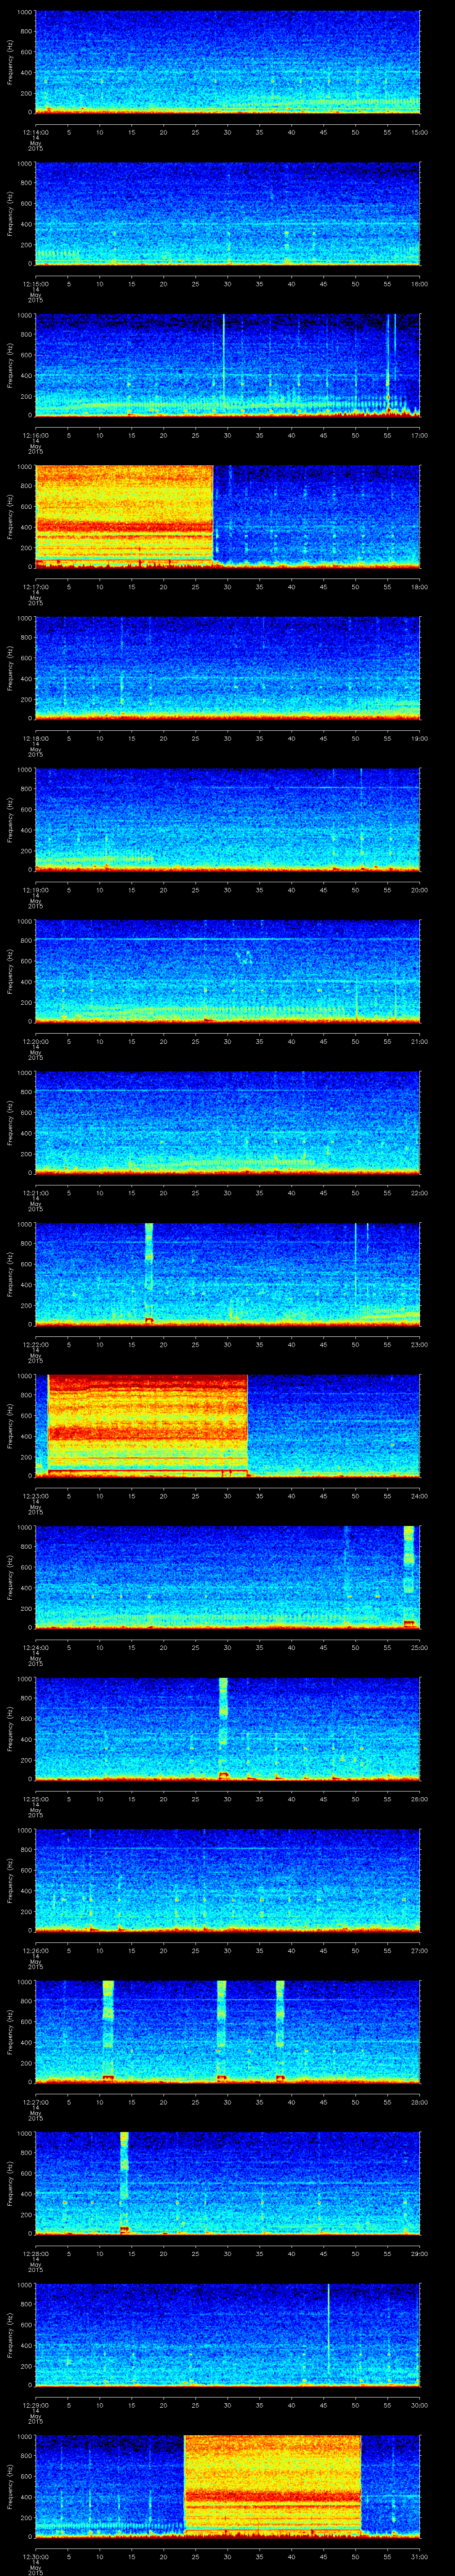Select the burst near 29 seconds in the 12:25:00 plot
Screen dimensions: 455x2576
[224, 1728]
